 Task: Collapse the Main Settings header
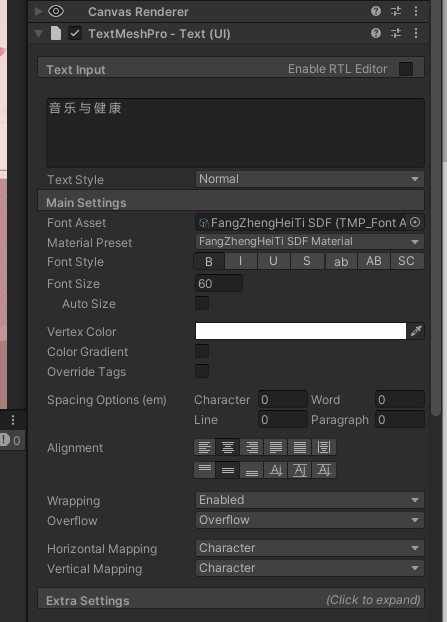click(231, 202)
